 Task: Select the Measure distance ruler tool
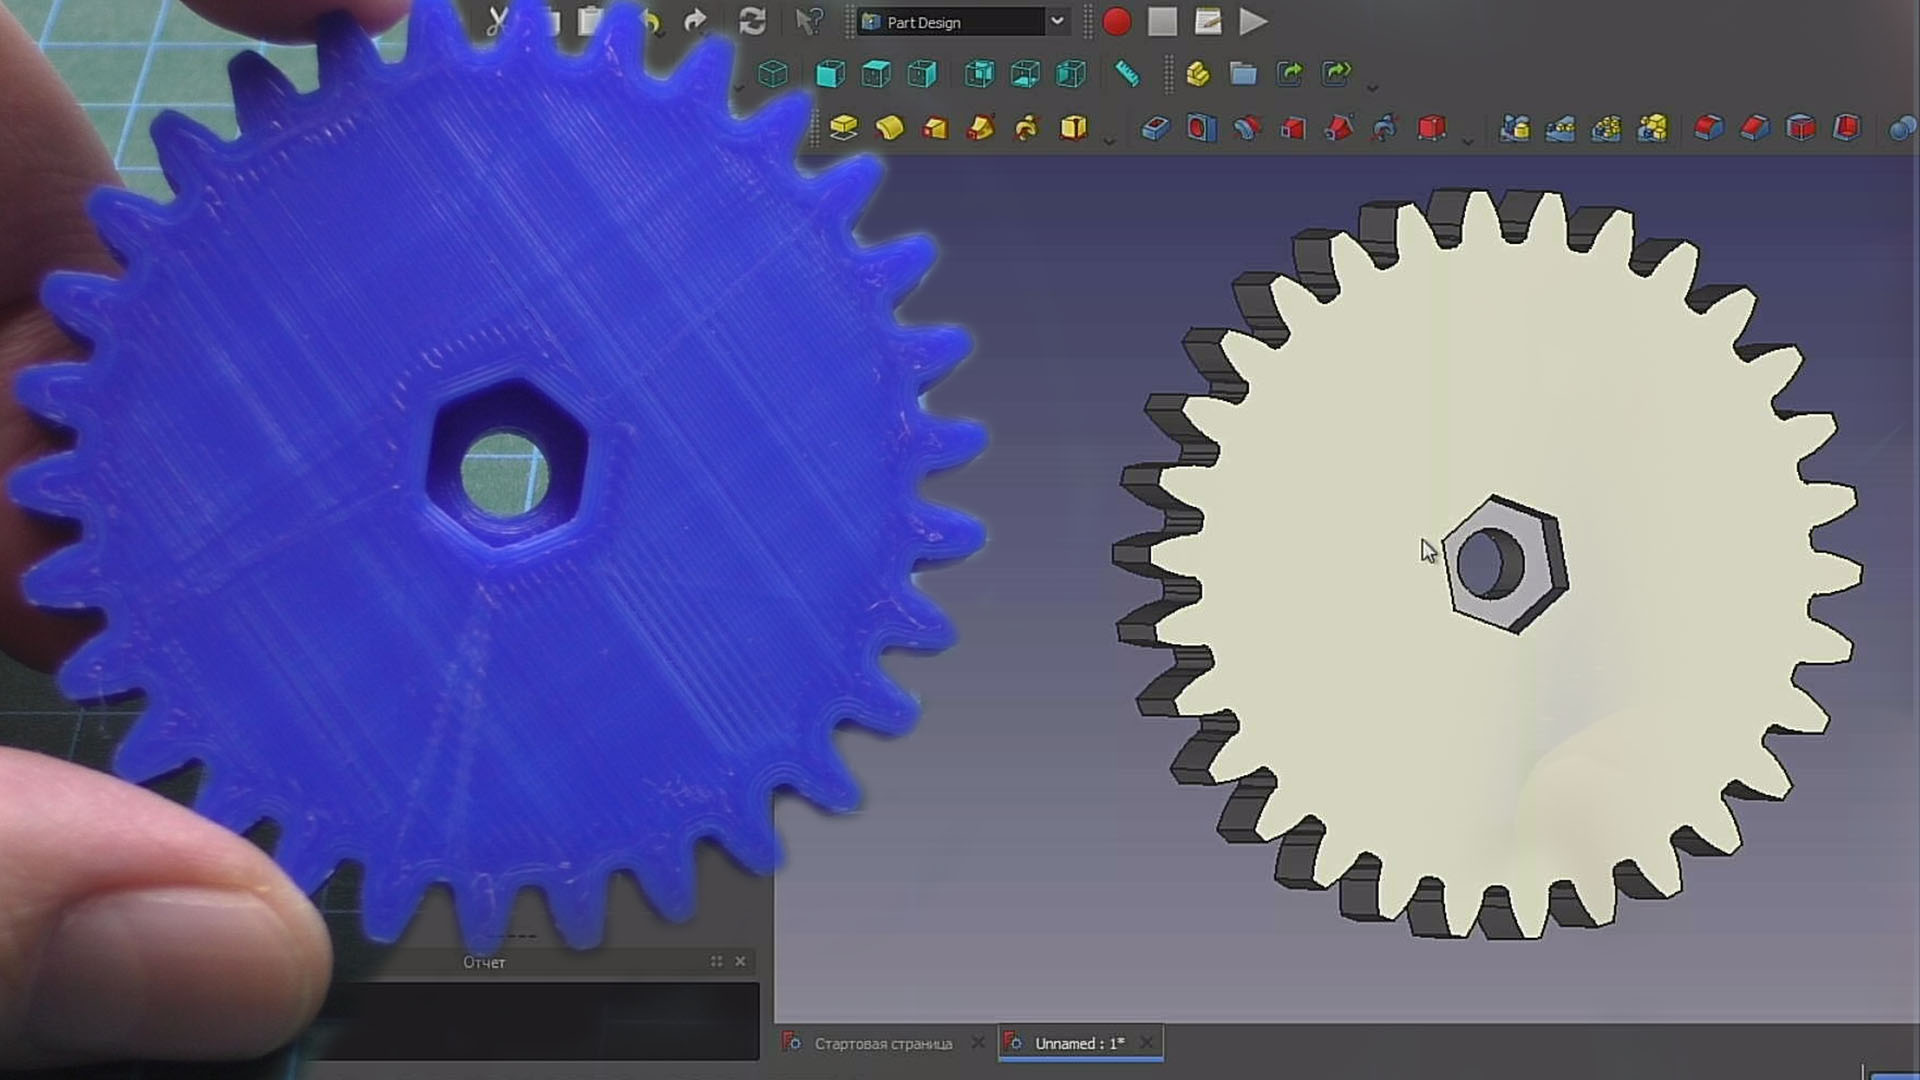click(x=1127, y=74)
